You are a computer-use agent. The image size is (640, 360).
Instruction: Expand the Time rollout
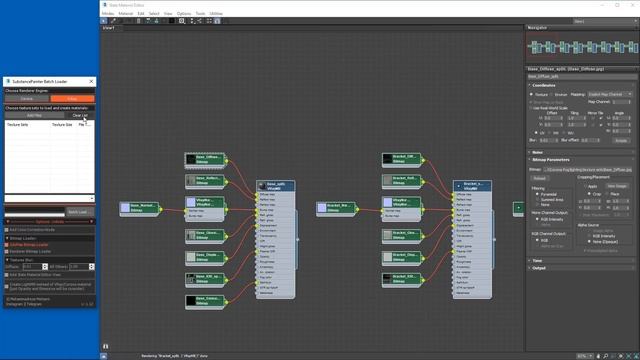tap(537, 260)
